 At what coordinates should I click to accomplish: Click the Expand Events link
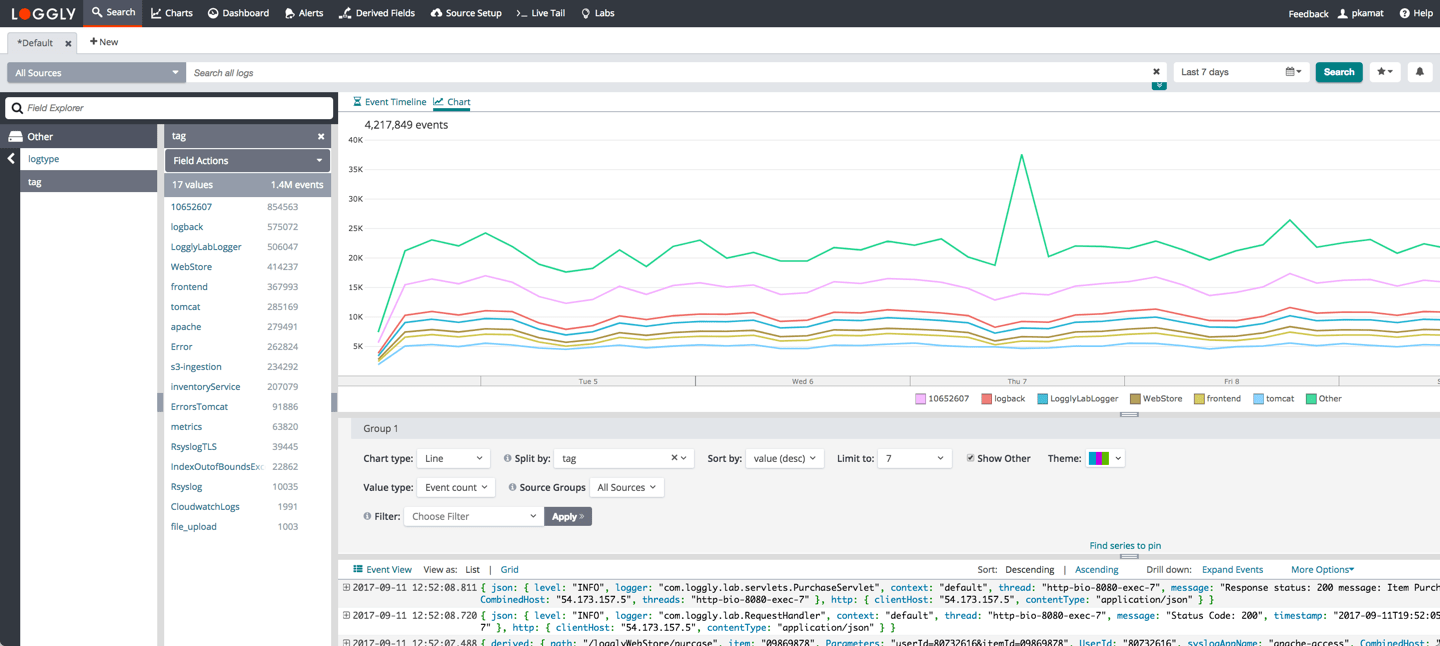pyautogui.click(x=1232, y=569)
